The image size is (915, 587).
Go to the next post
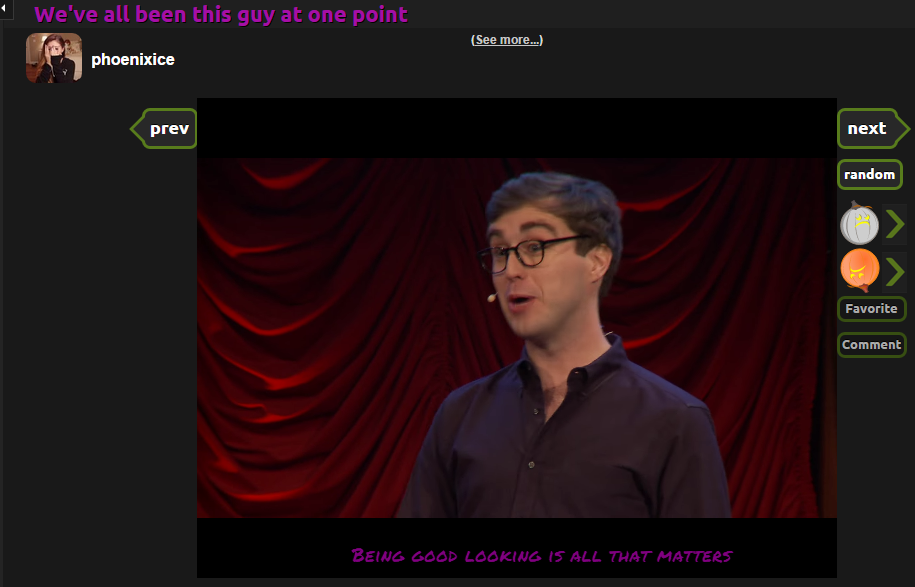873,128
